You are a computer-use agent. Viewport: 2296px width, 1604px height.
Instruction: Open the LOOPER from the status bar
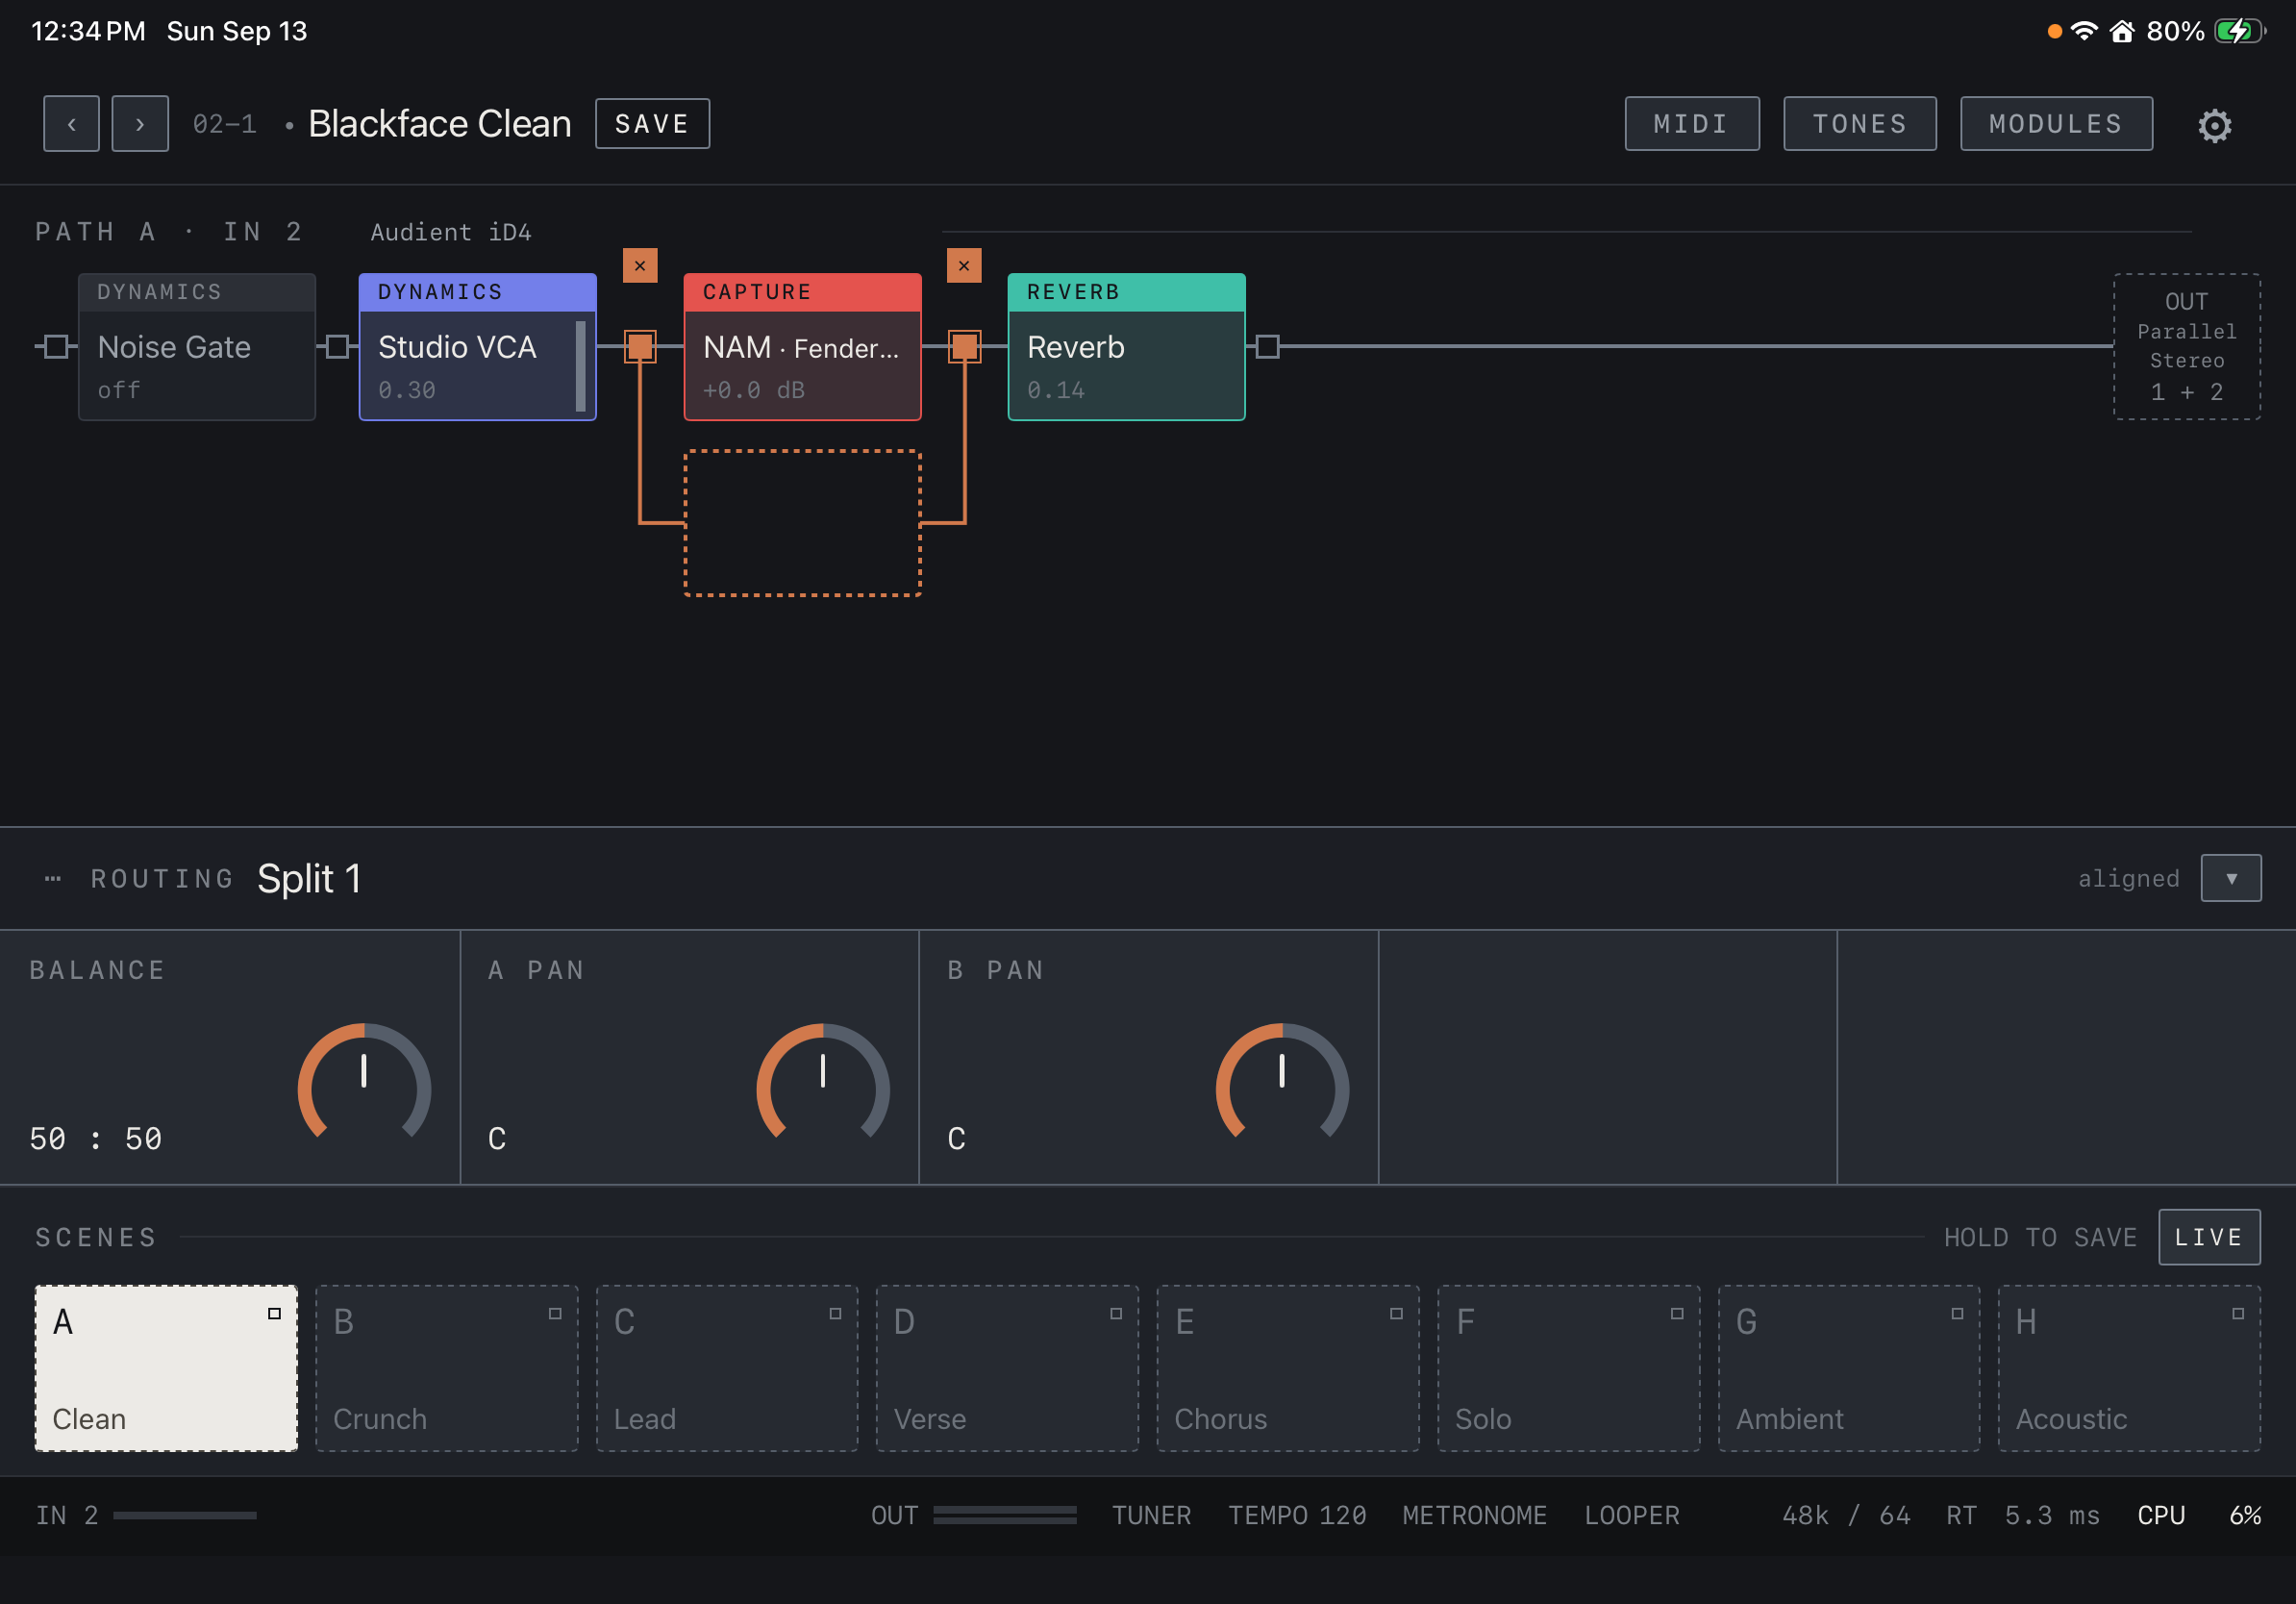coord(1632,1516)
